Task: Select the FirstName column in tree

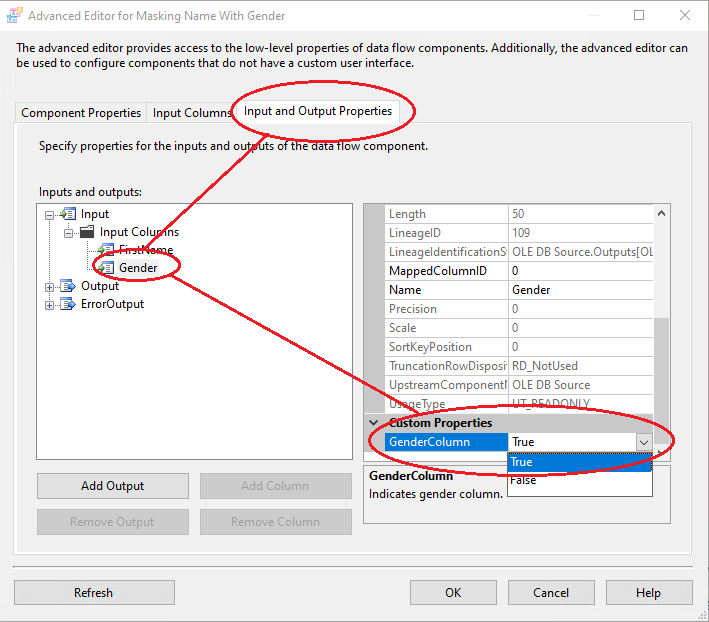Action: pyautogui.click(x=145, y=250)
